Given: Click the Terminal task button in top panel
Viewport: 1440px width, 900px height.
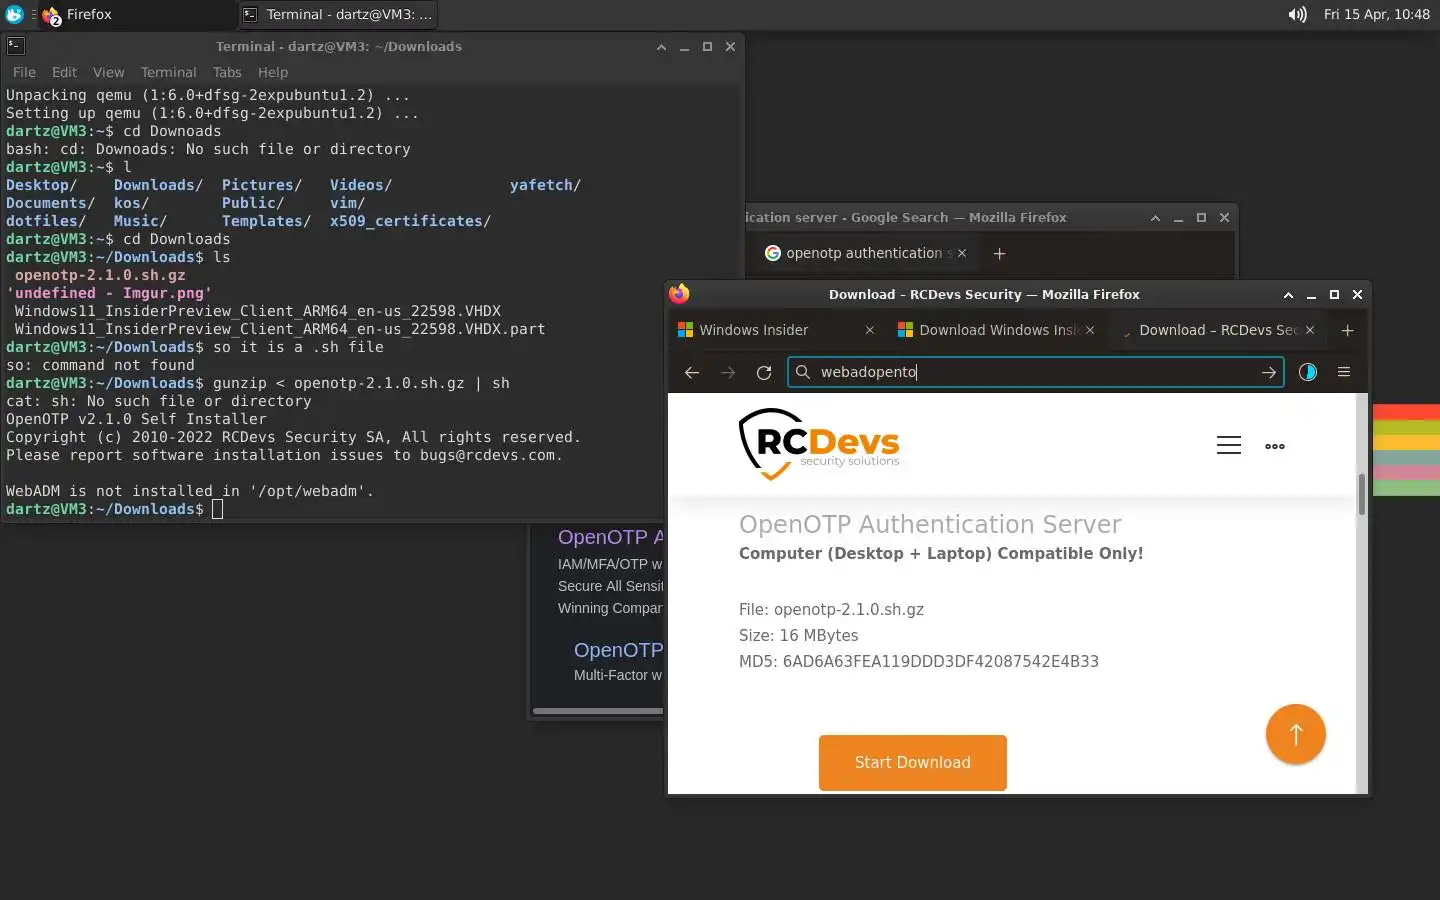Looking at the screenshot, I should (338, 14).
